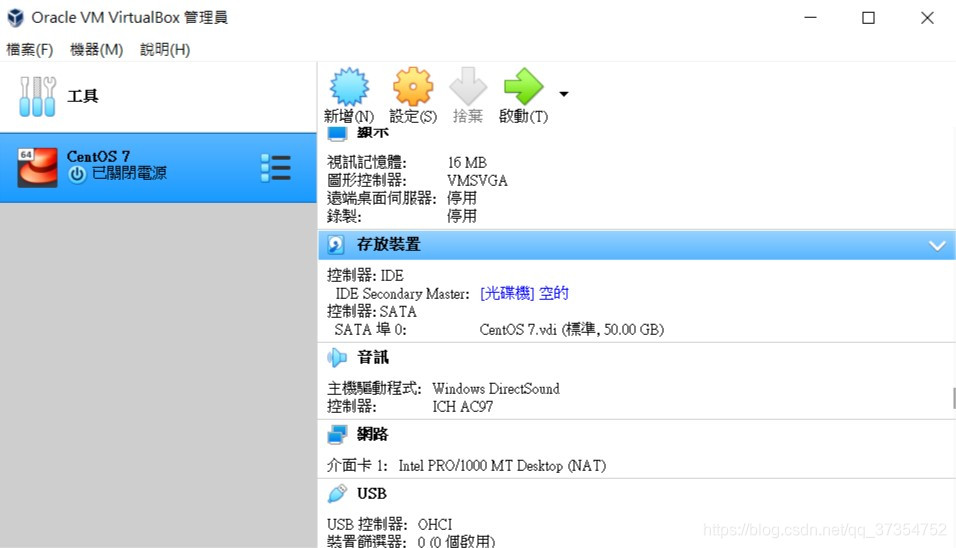This screenshot has width=956, height=548.
Task: Open CentOS 7 machine tools list menu icon
Action: pyautogui.click(x=276, y=168)
